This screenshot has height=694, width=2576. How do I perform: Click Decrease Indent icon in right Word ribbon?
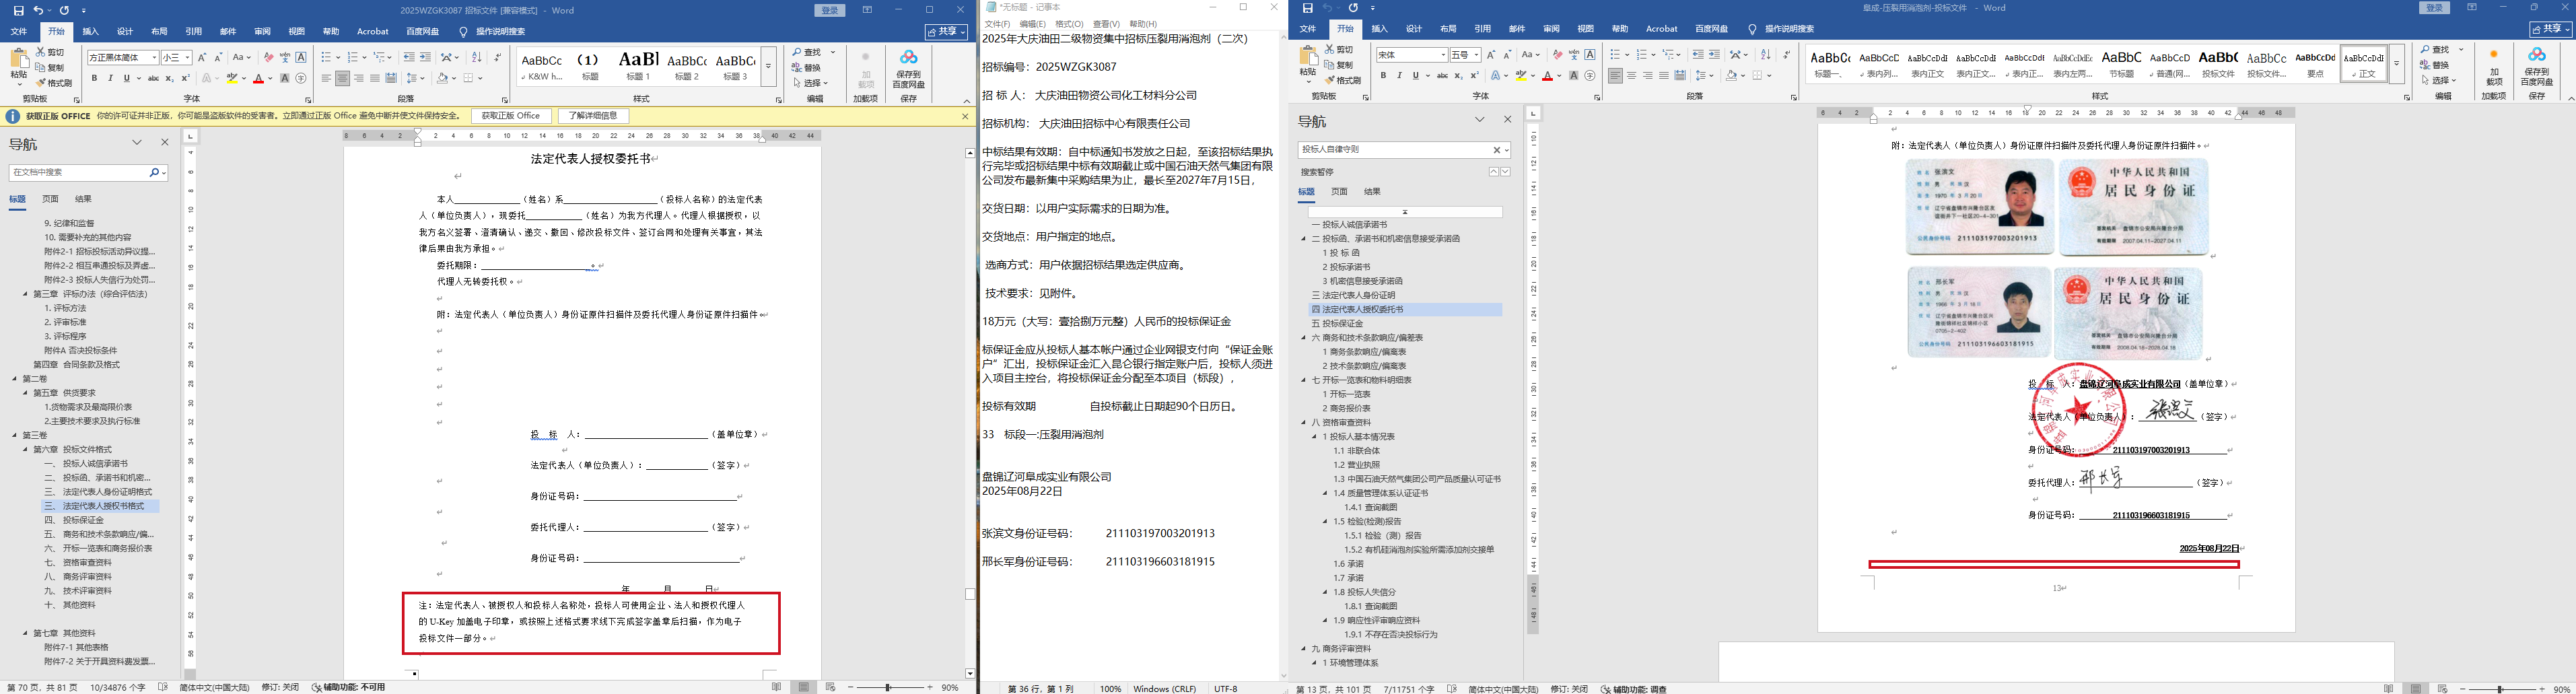point(1698,55)
